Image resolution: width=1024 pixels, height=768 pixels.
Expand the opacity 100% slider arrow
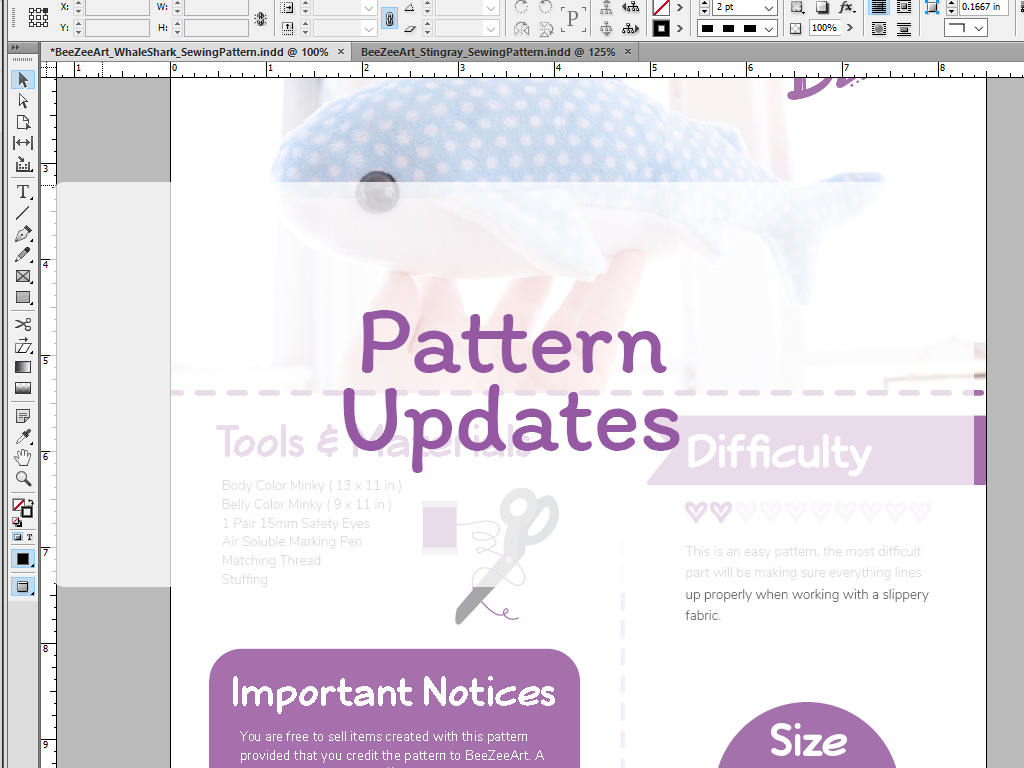click(x=850, y=28)
